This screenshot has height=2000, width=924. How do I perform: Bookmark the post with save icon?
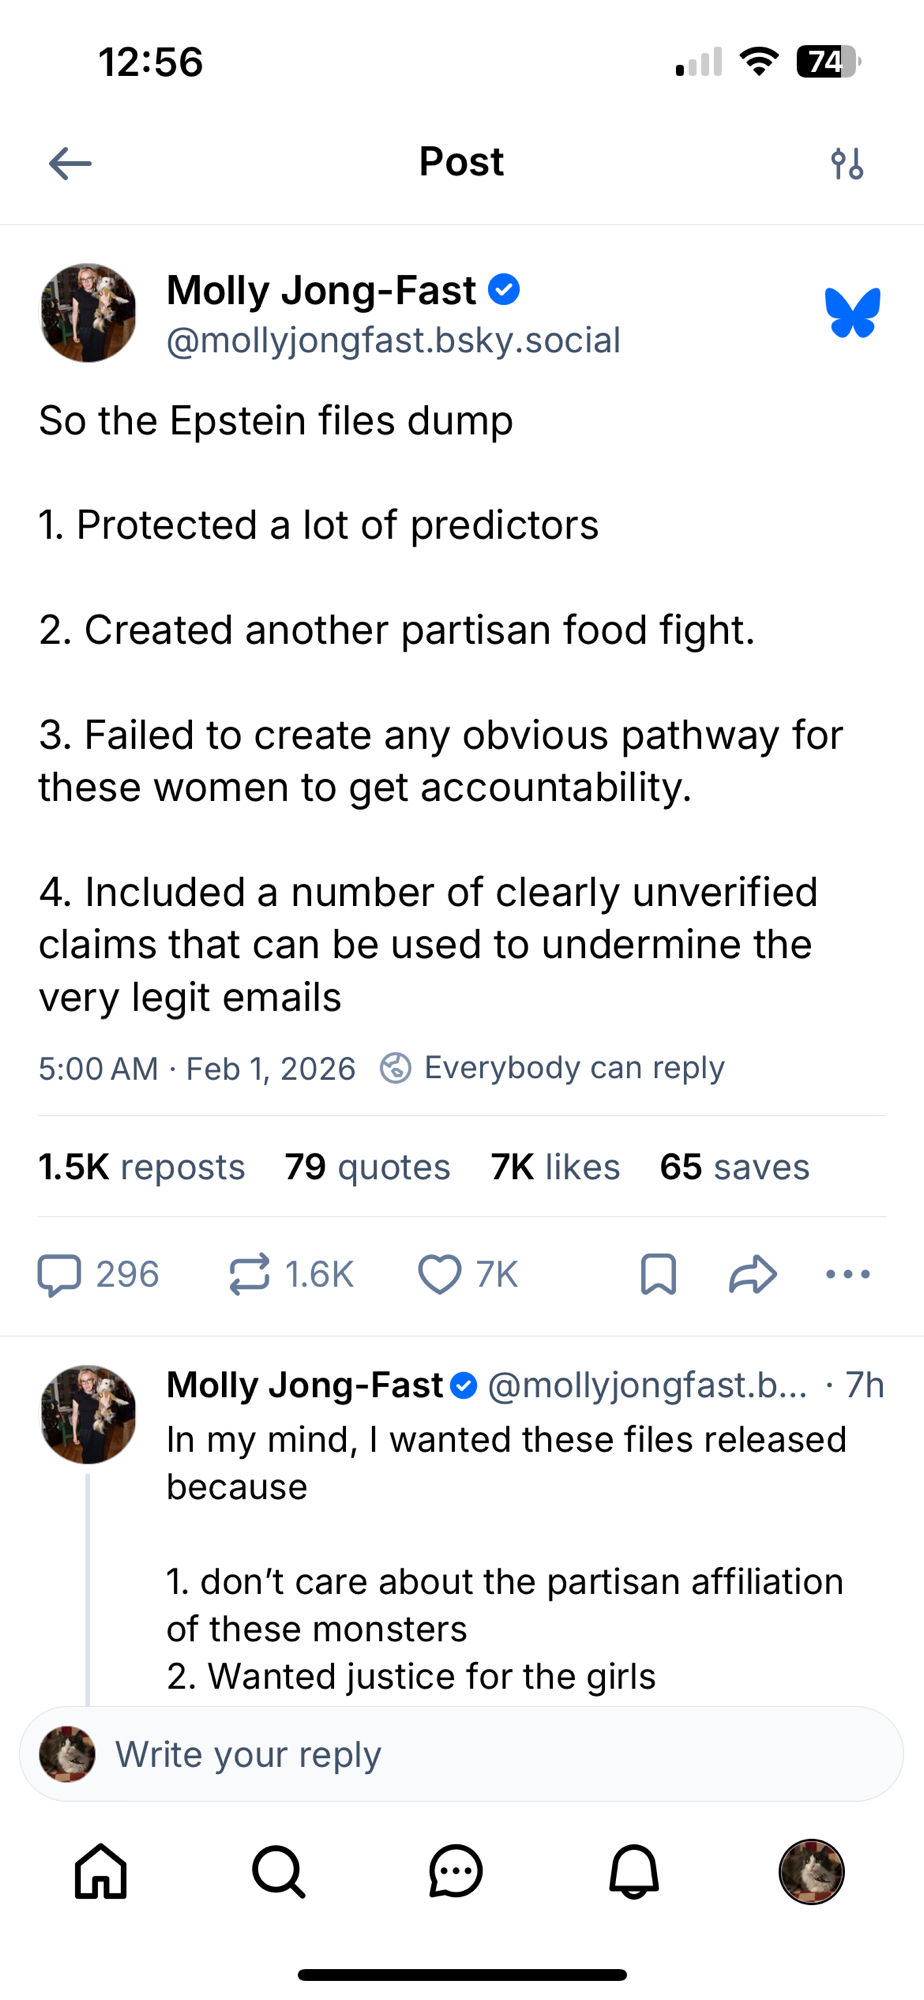pos(658,1275)
